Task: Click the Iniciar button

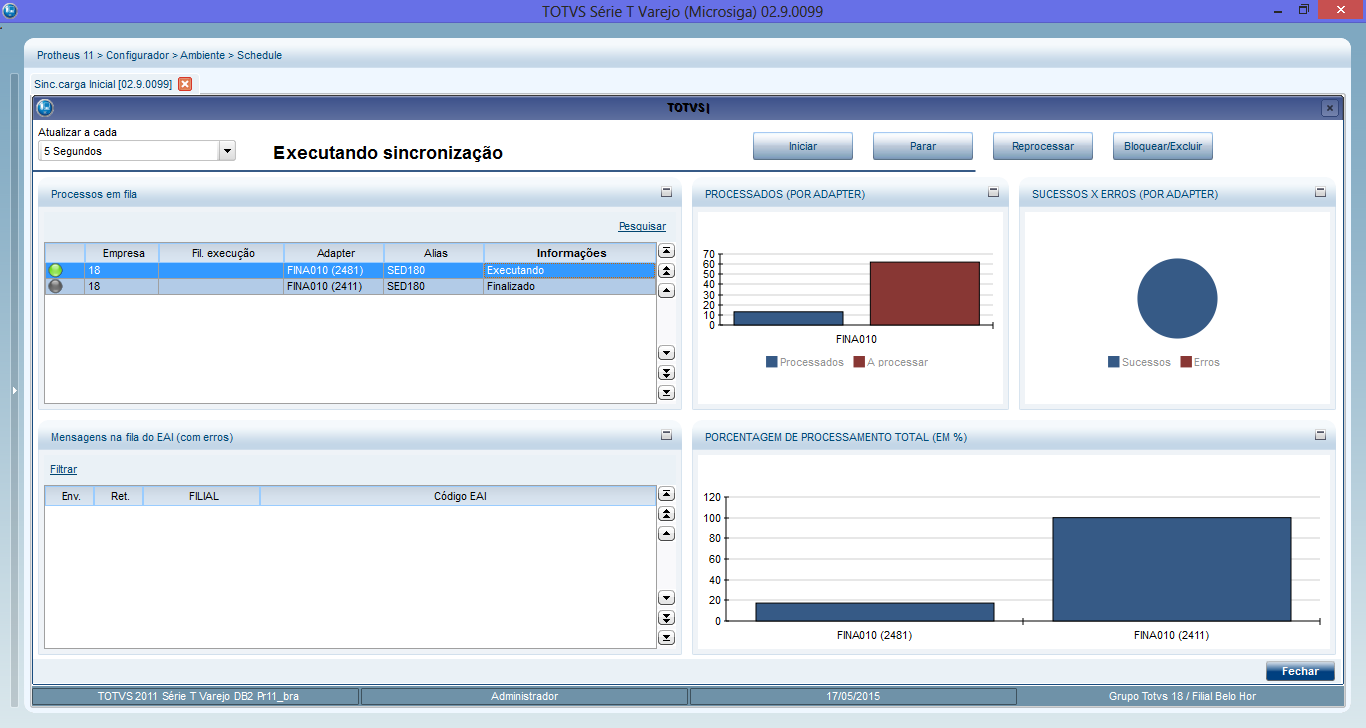Action: click(803, 146)
